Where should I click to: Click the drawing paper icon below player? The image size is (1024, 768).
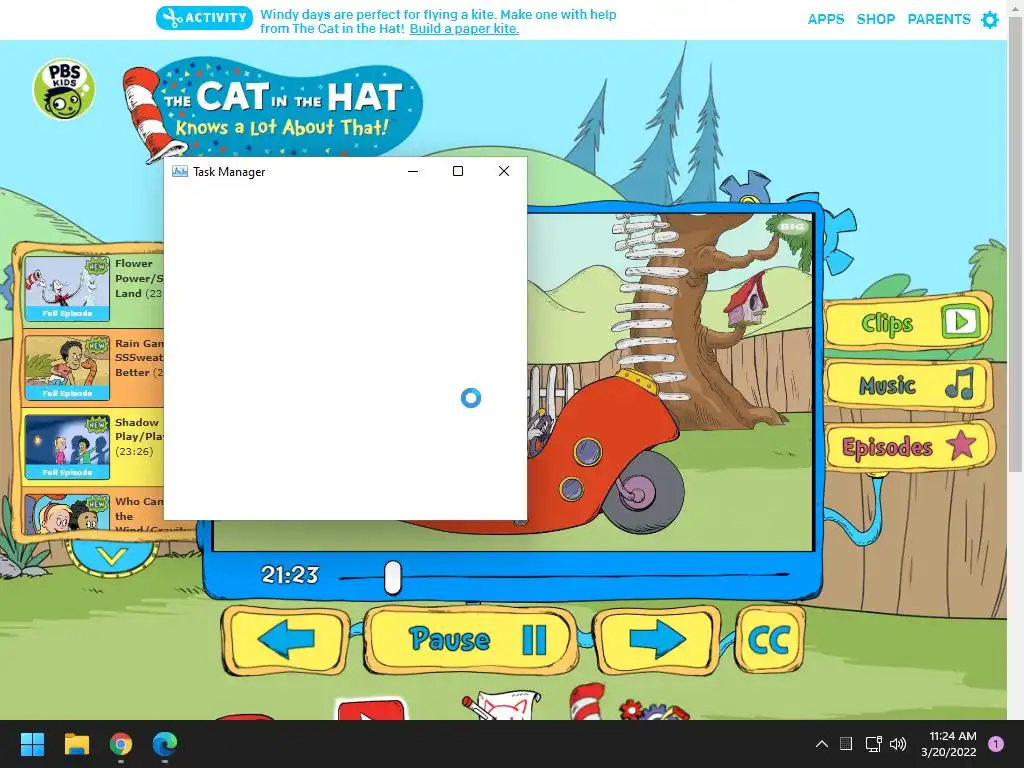[502, 705]
